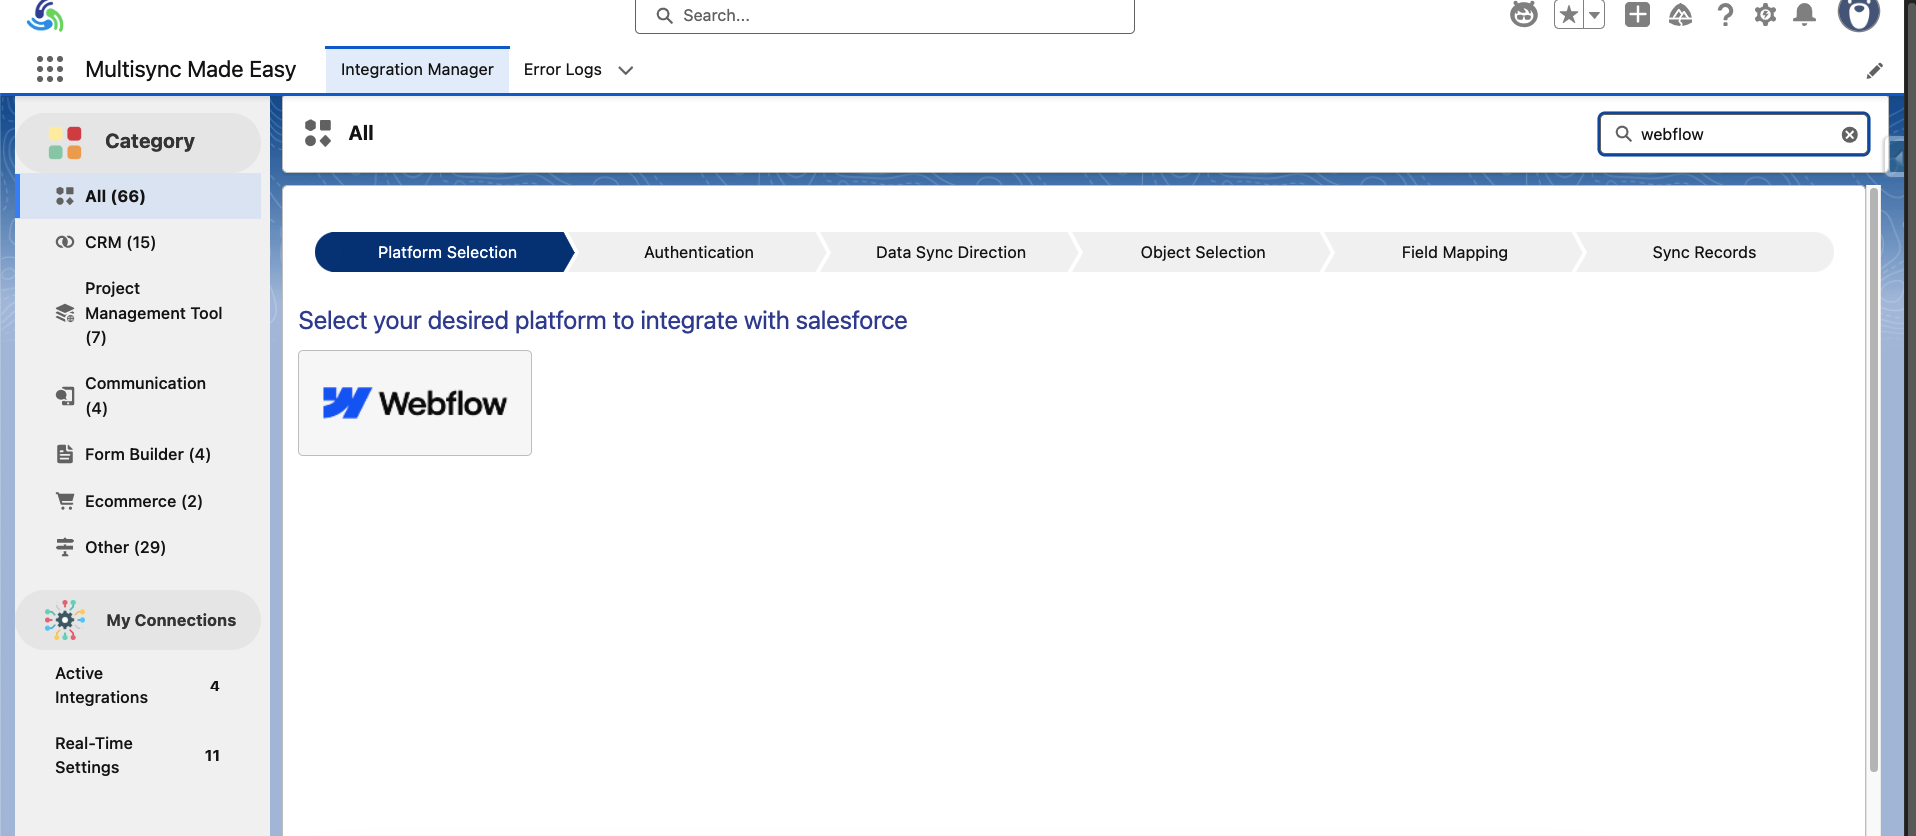View notifications bell
1916x836 pixels.
(x=1805, y=14)
